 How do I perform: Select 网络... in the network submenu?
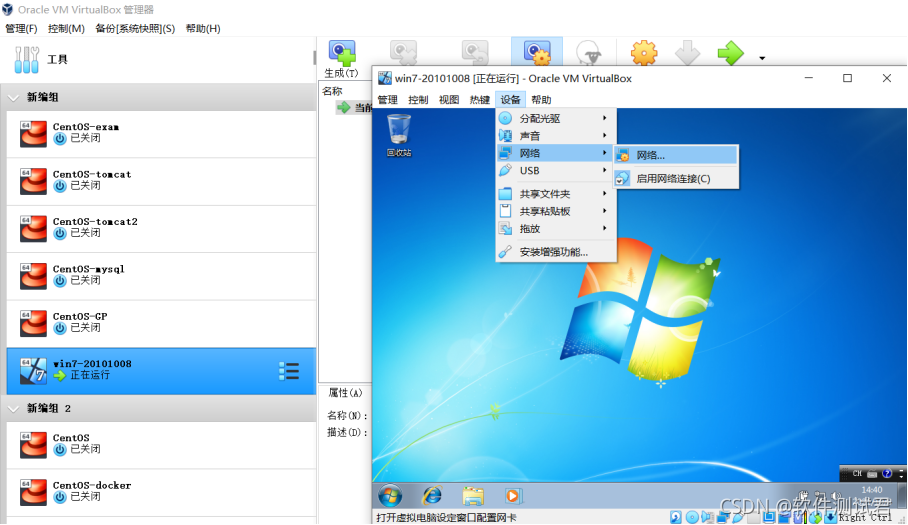[x=676, y=155]
